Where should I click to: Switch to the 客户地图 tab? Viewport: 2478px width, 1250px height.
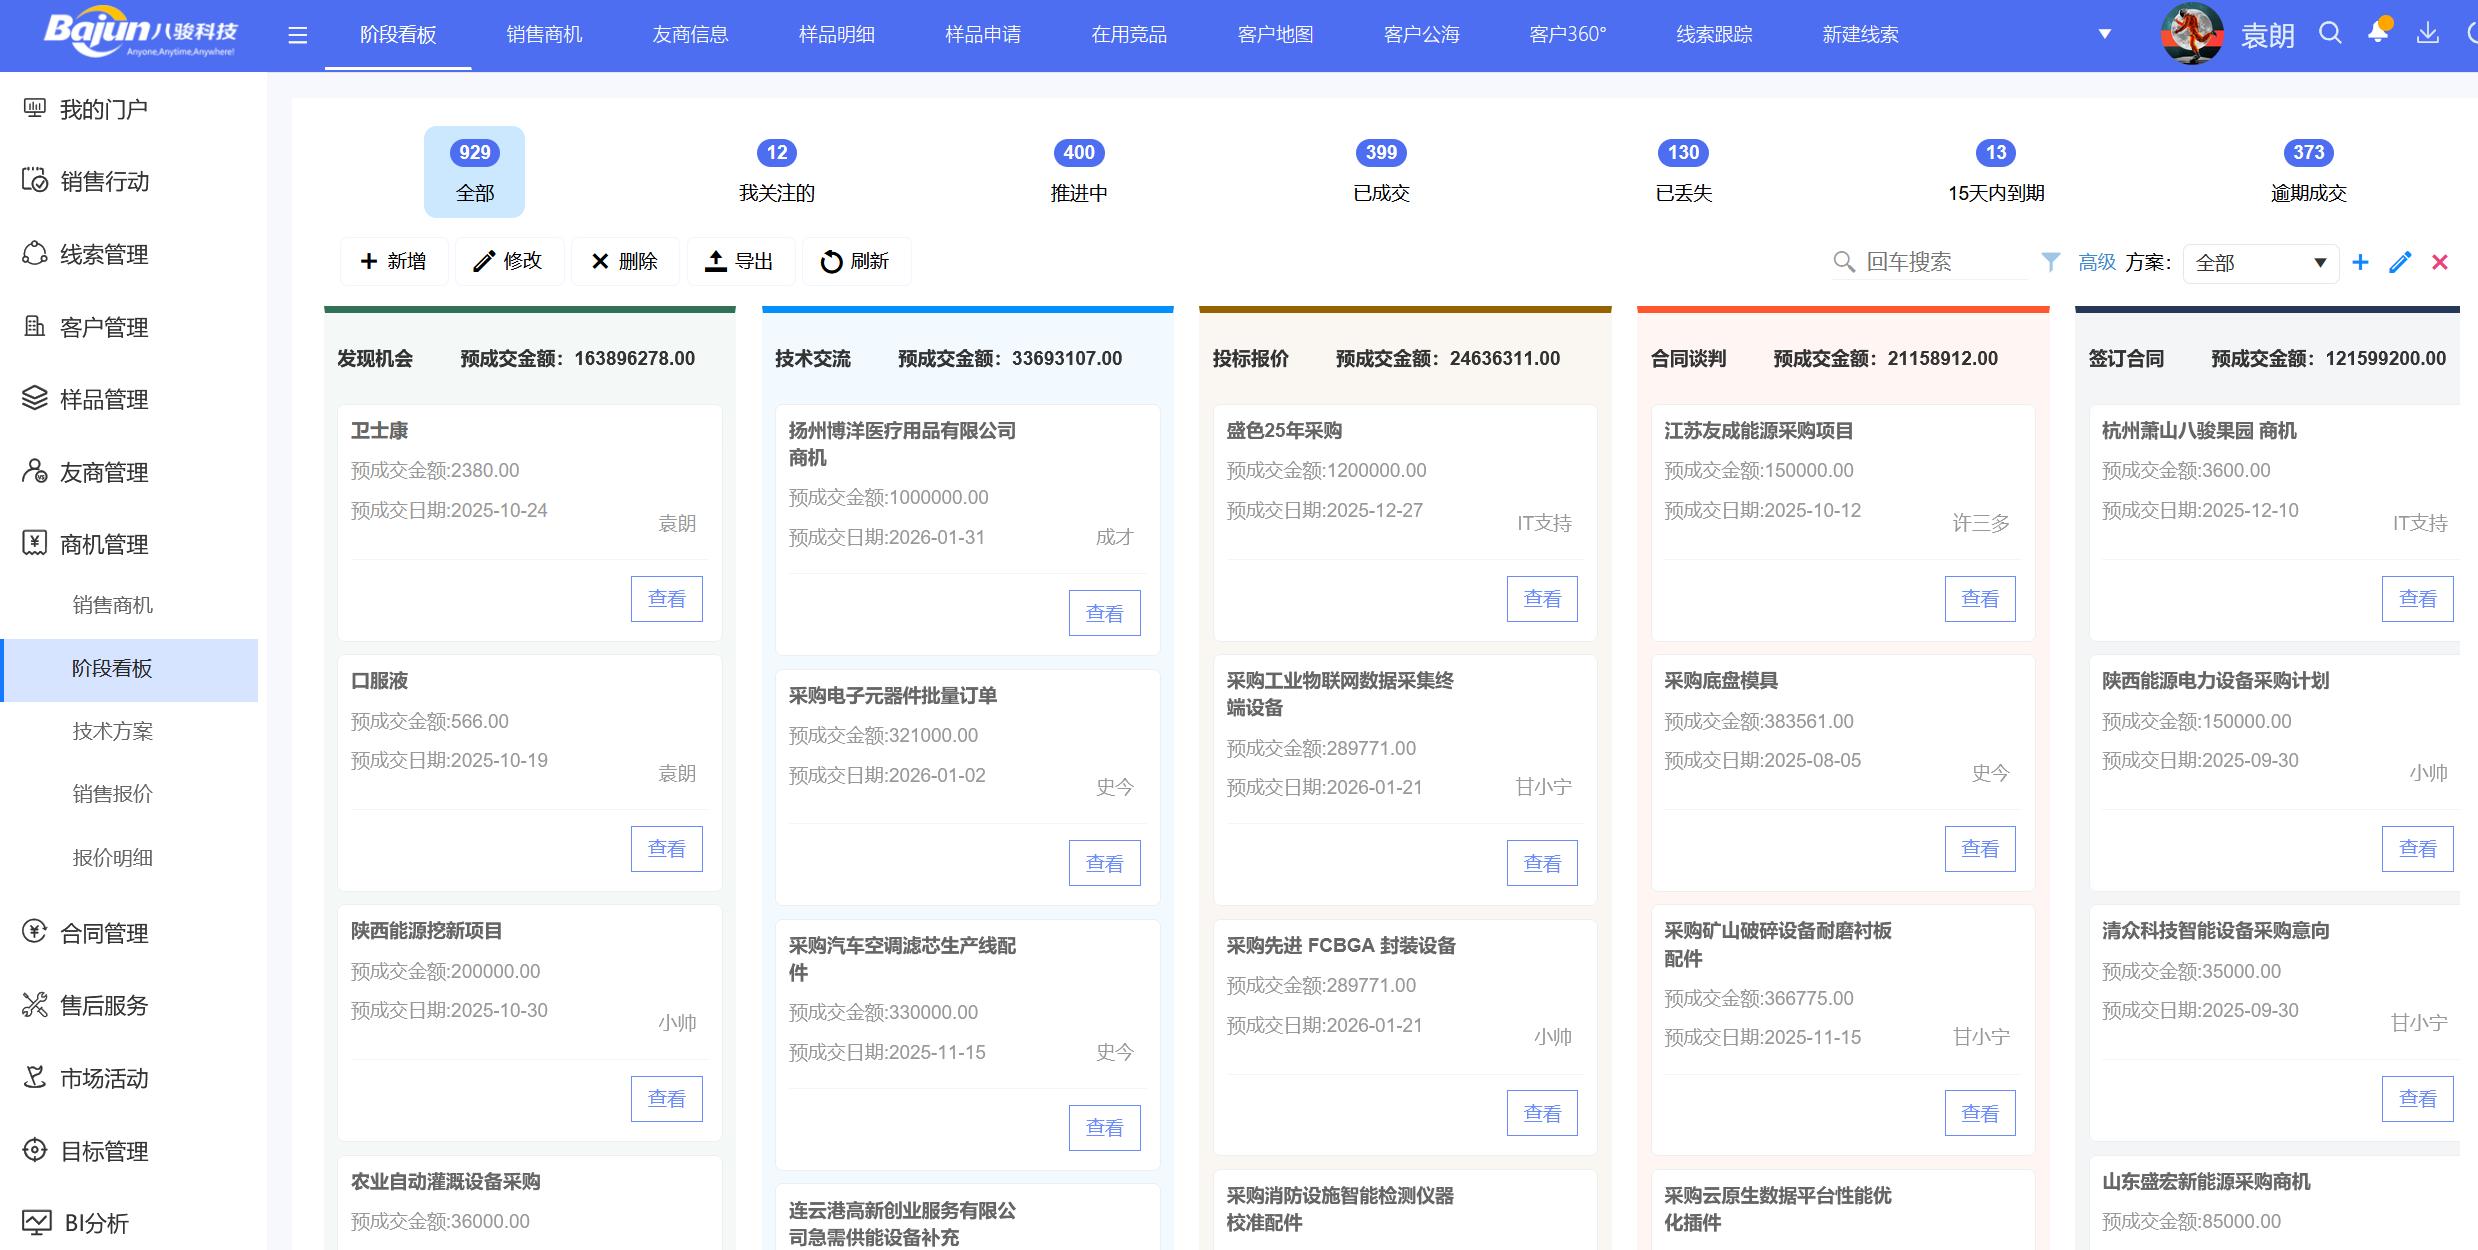(x=1275, y=35)
